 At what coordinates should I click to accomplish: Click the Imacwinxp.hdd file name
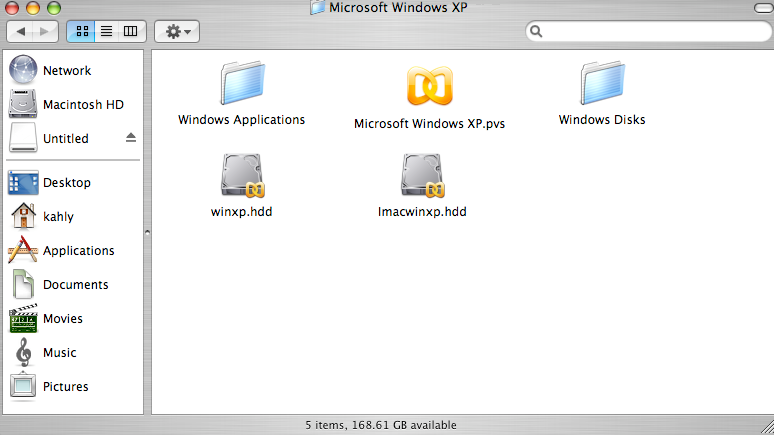click(422, 212)
